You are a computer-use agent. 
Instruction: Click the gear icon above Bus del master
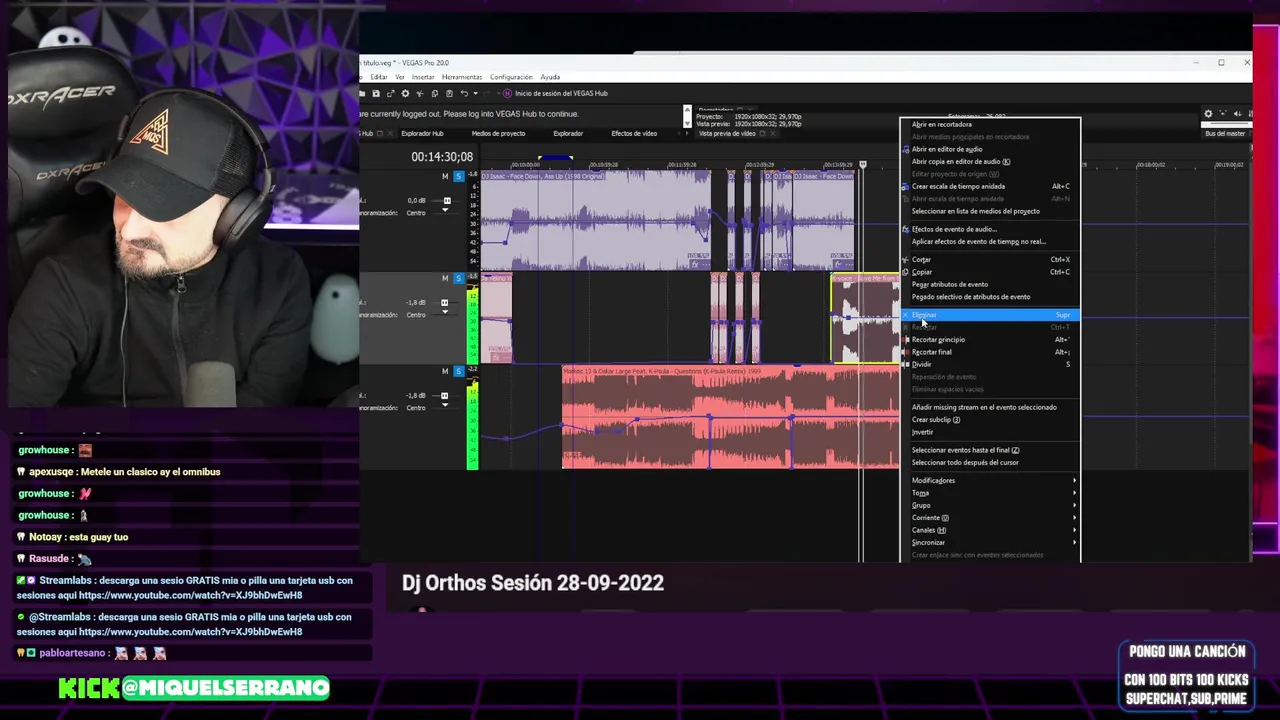pos(1208,114)
